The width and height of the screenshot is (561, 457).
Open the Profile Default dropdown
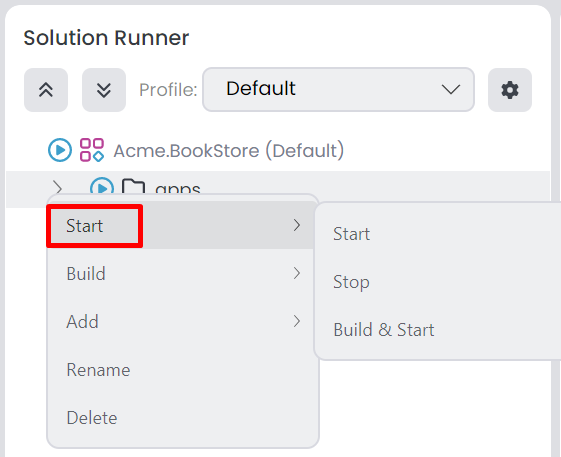338,89
